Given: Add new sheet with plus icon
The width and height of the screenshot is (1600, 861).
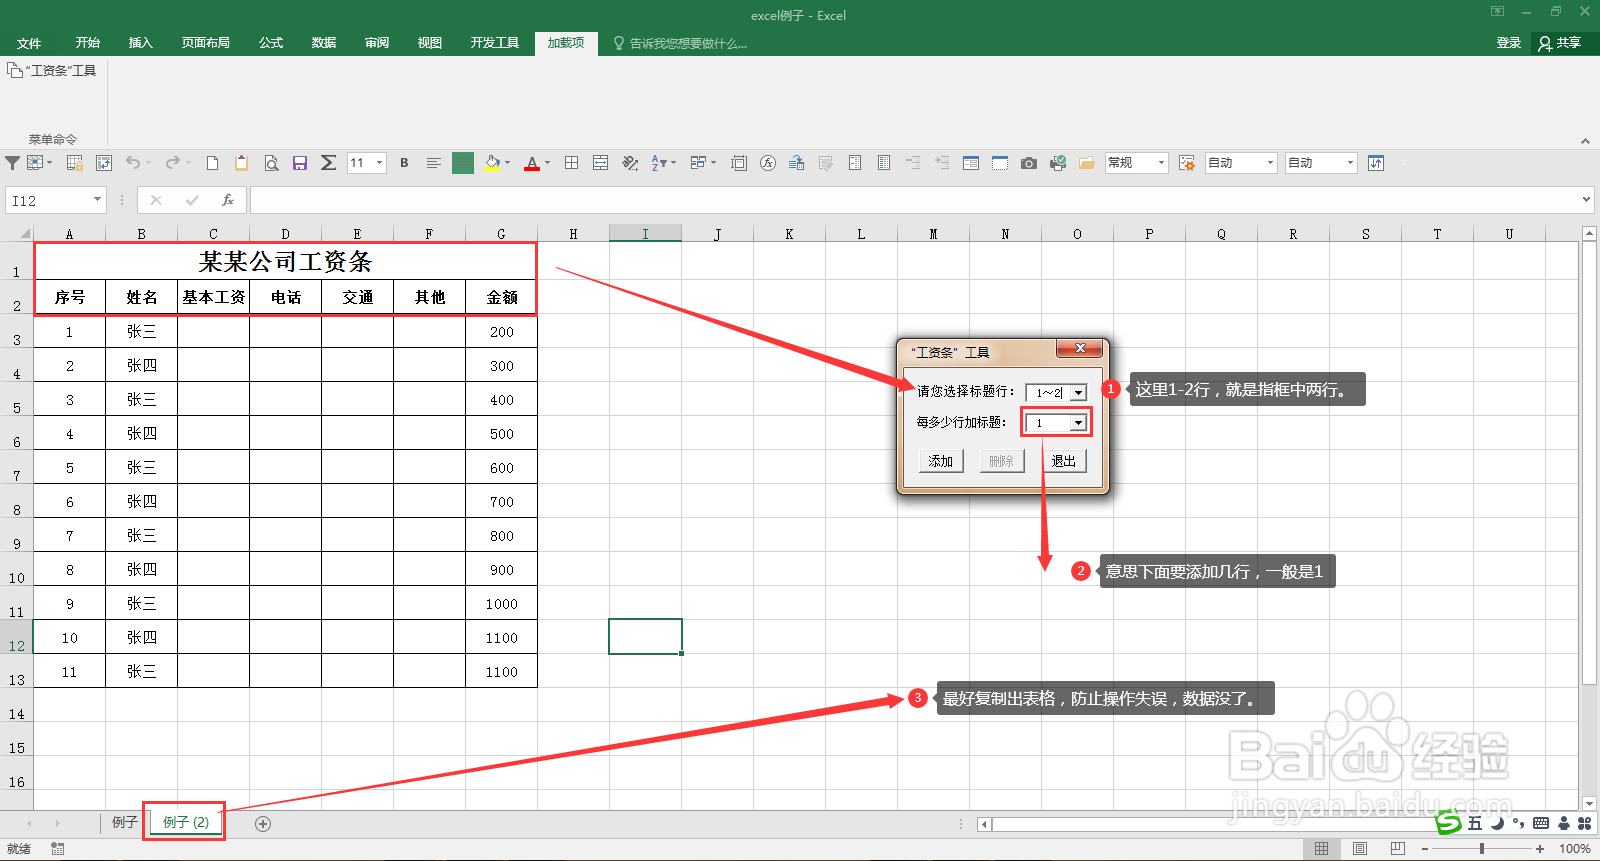Looking at the screenshot, I should (263, 824).
